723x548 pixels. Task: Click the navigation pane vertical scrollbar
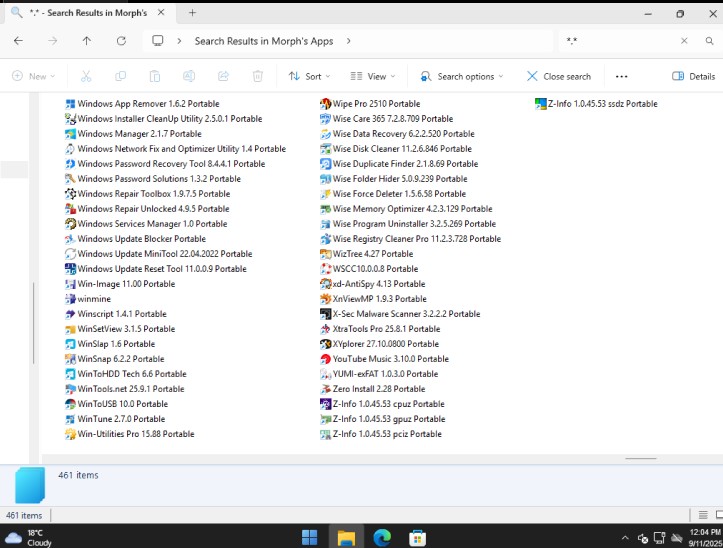(x=34, y=323)
